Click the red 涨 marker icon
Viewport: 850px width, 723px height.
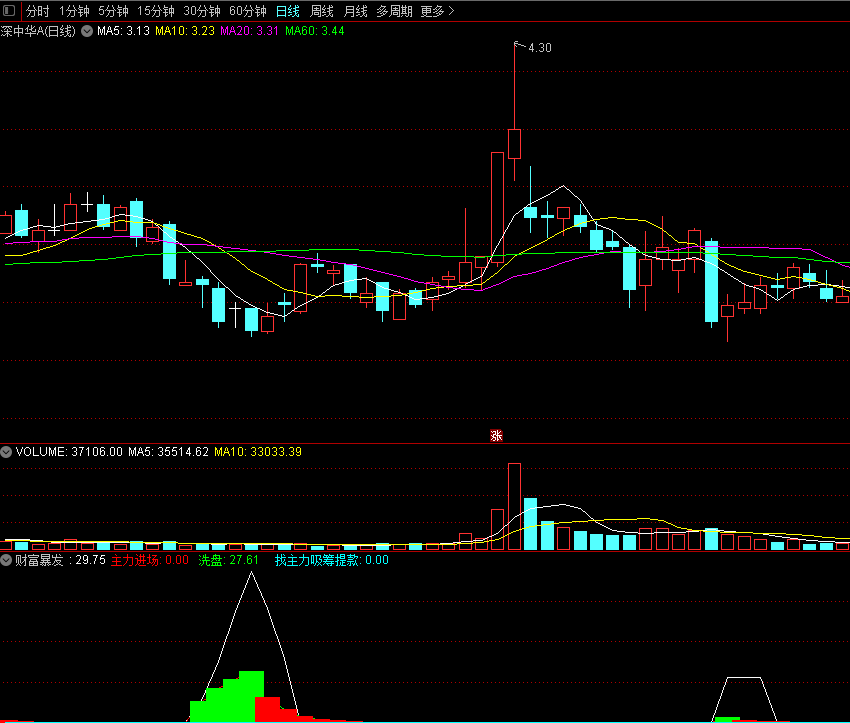point(496,436)
